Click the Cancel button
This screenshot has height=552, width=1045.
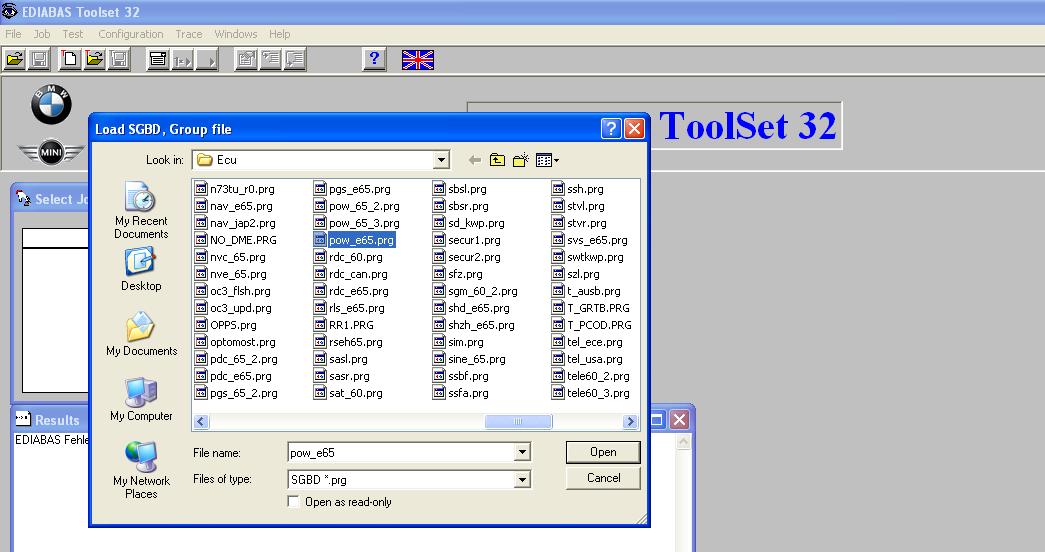coord(603,478)
